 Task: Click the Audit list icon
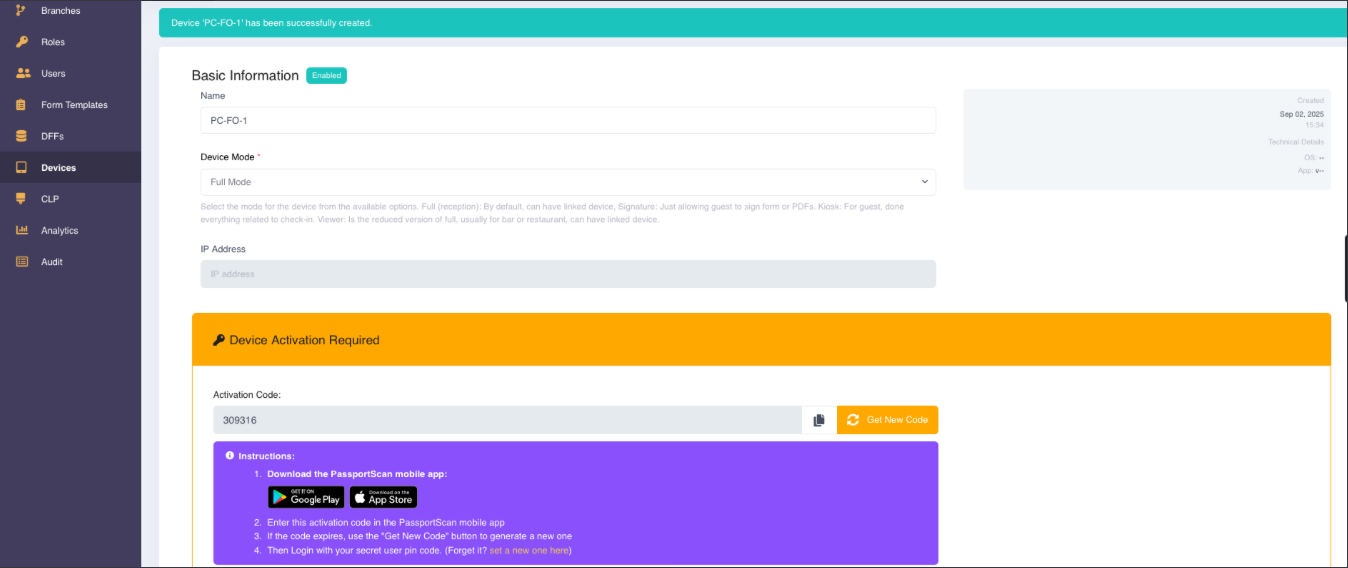point(21,262)
